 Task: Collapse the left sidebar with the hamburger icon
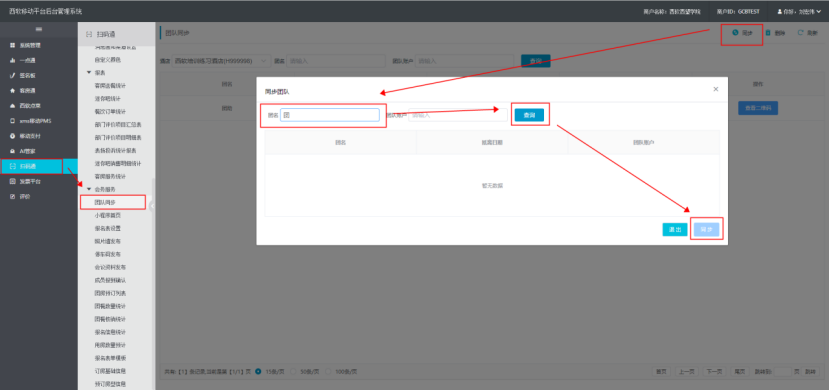point(39,29)
